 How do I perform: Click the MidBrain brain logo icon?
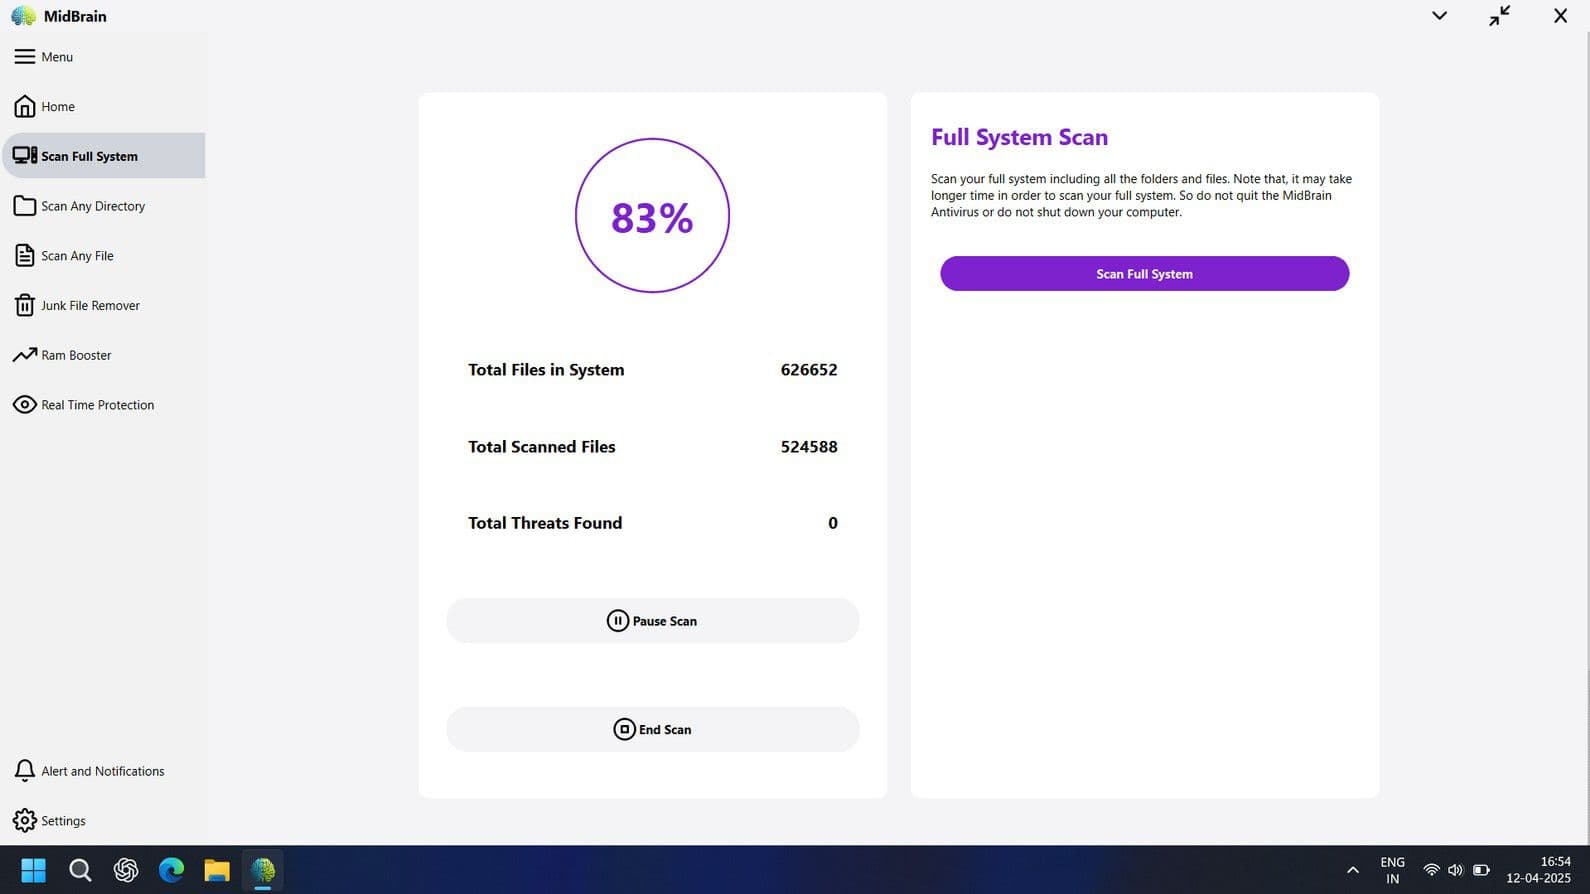click(23, 16)
